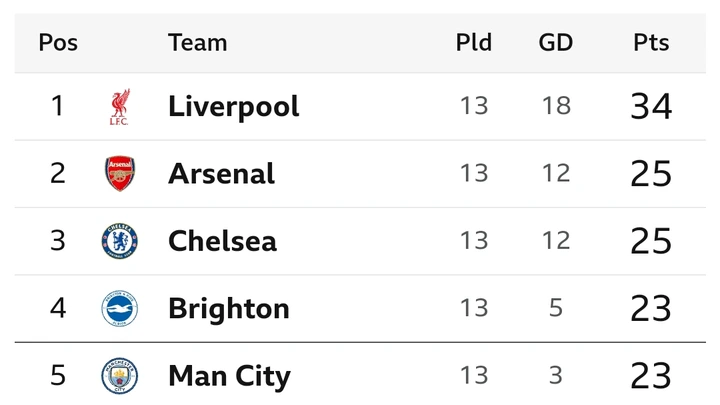Click the Man City club crest icon
720x405 pixels.
(119, 376)
